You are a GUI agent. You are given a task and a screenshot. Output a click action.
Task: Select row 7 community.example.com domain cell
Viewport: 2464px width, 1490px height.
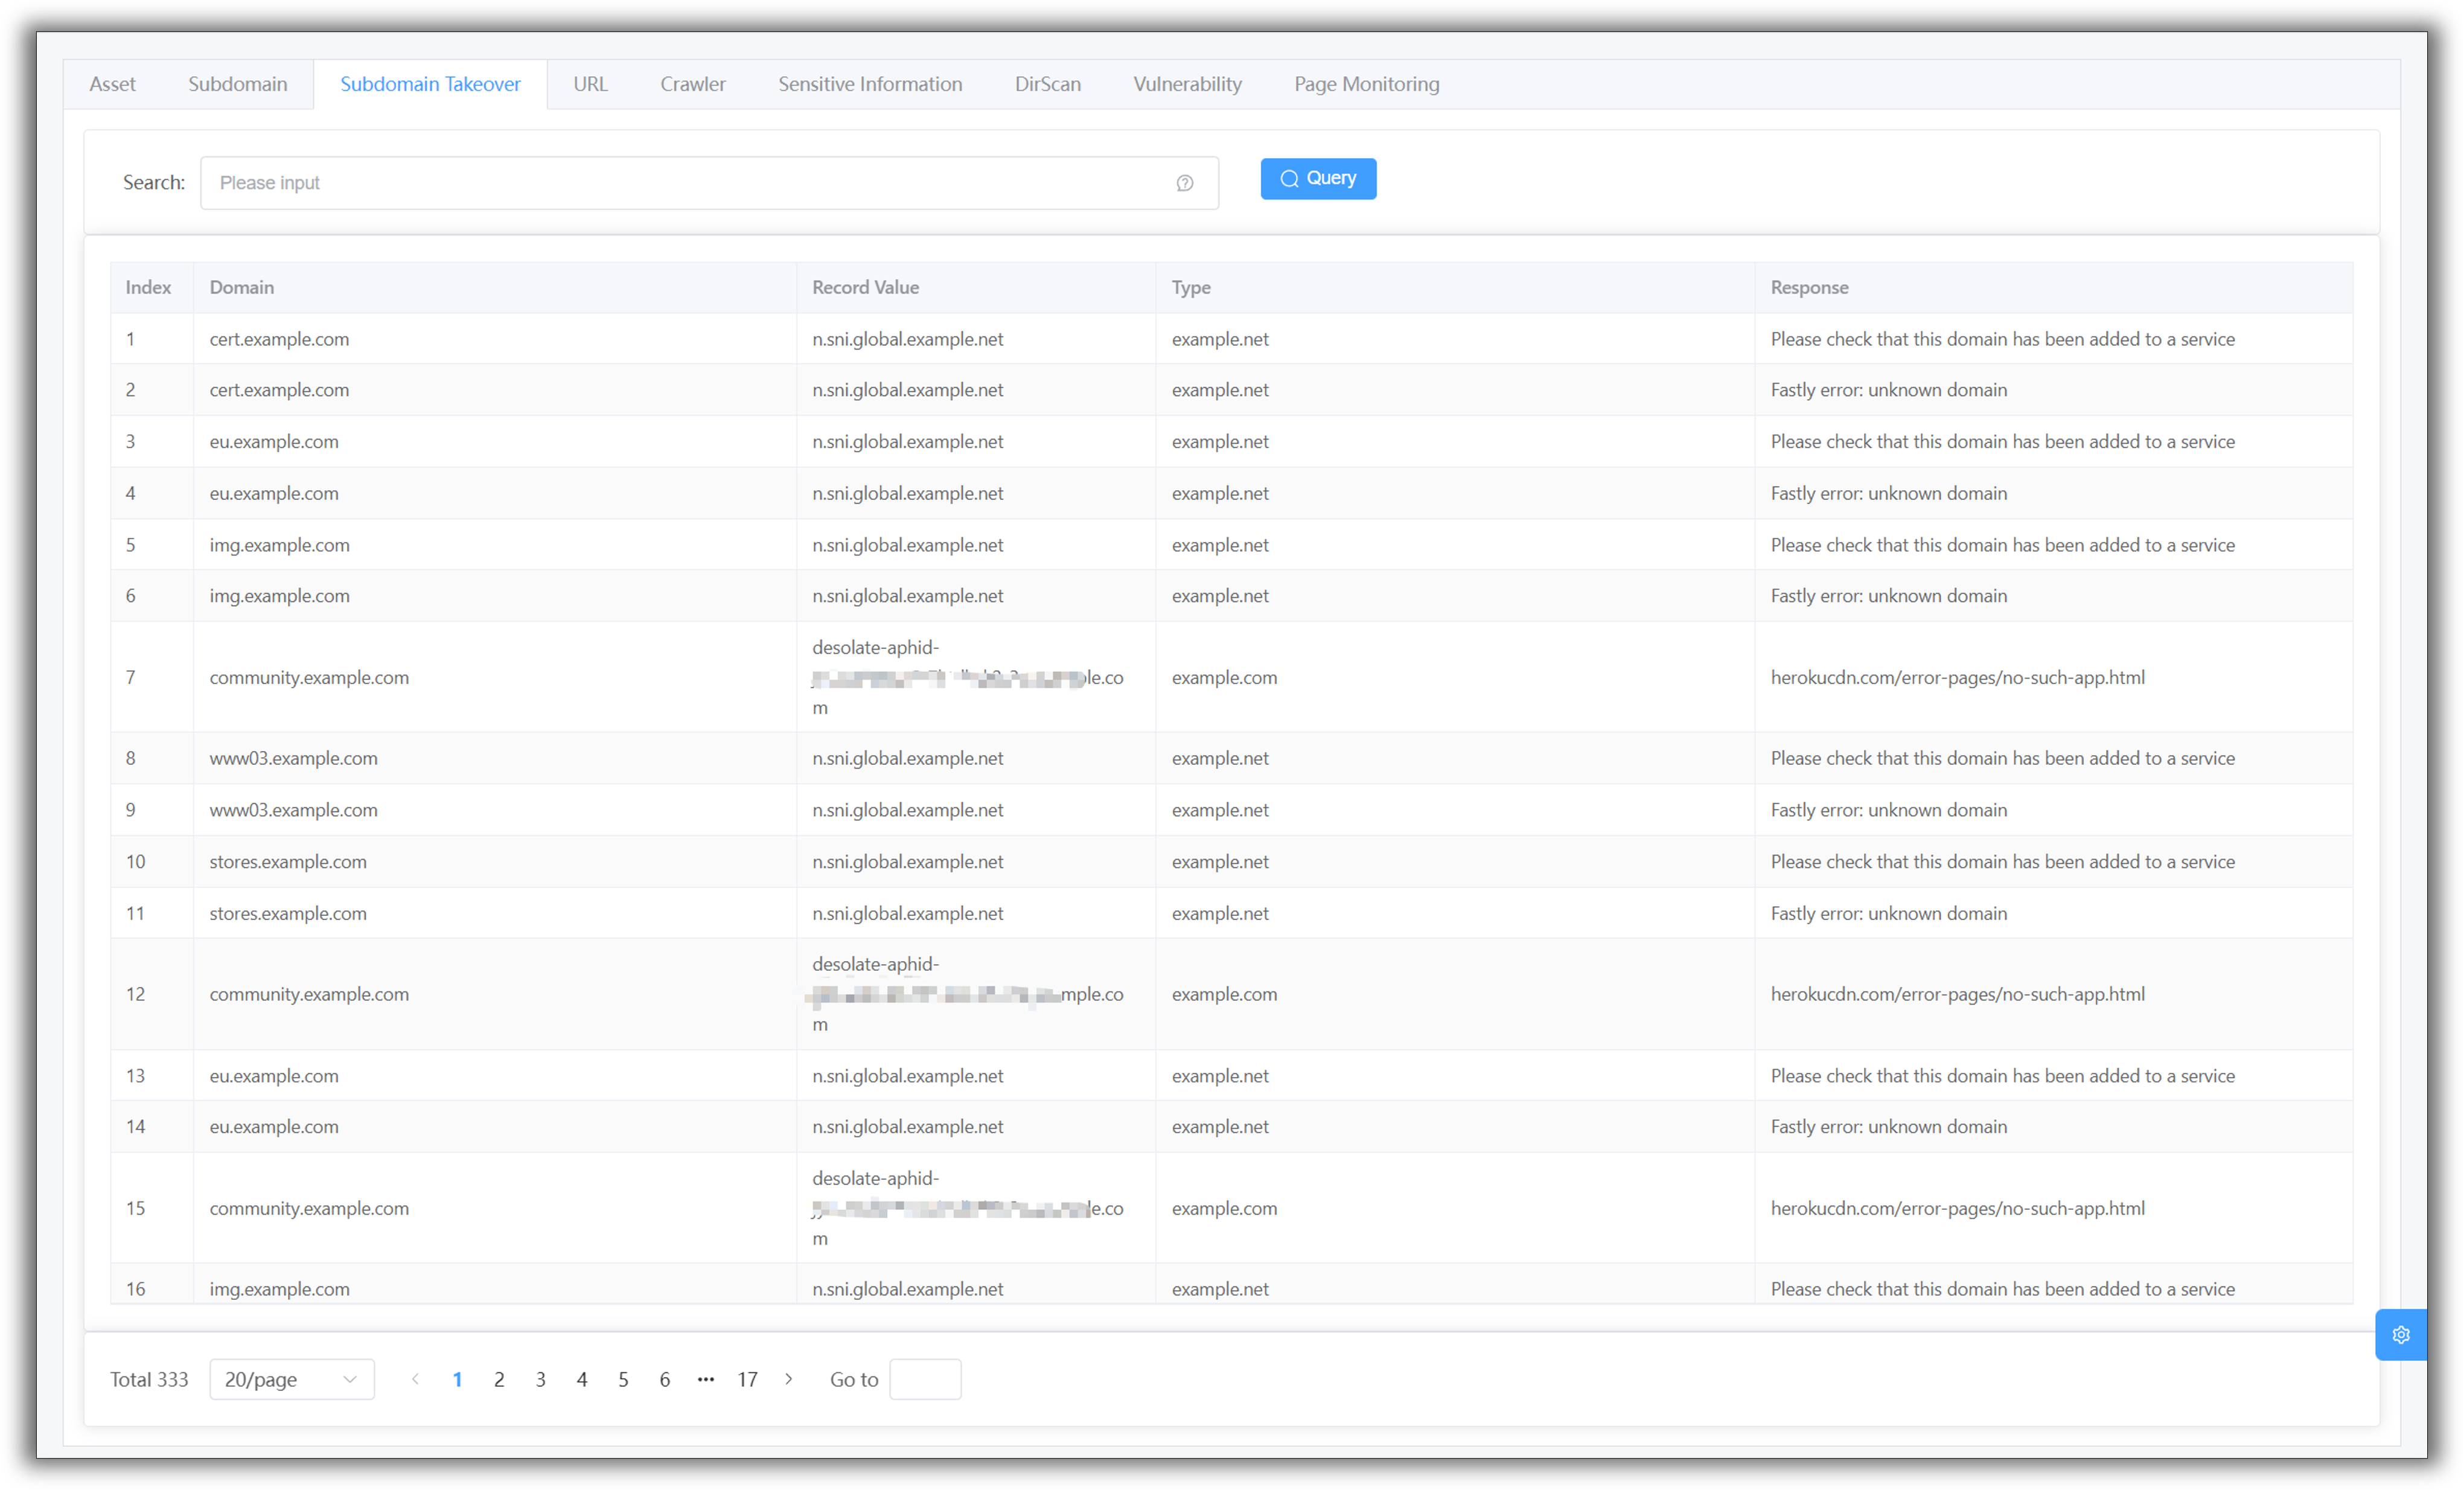pos(309,677)
